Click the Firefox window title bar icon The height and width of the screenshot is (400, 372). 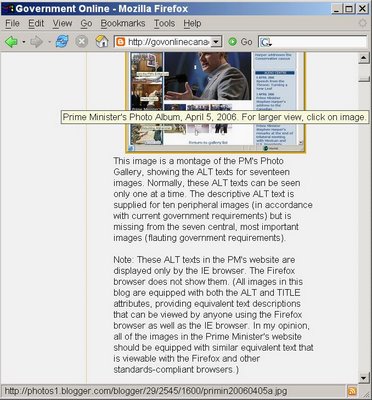pos(7,8)
